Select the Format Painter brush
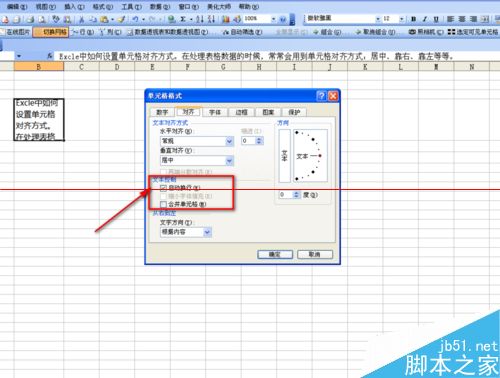The width and height of the screenshot is (500, 378). [122, 20]
